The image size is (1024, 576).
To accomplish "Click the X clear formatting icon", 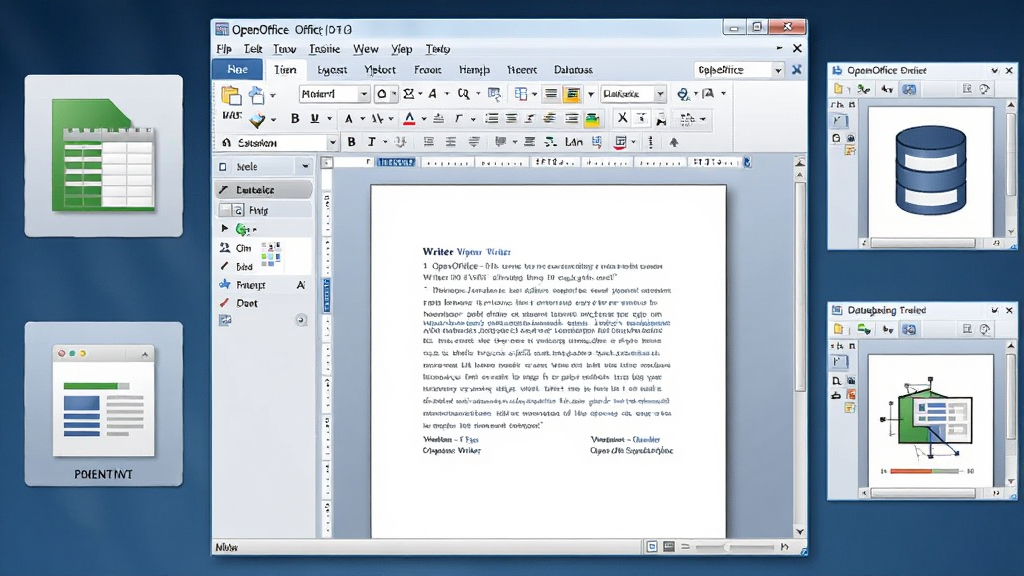I will click(x=622, y=118).
